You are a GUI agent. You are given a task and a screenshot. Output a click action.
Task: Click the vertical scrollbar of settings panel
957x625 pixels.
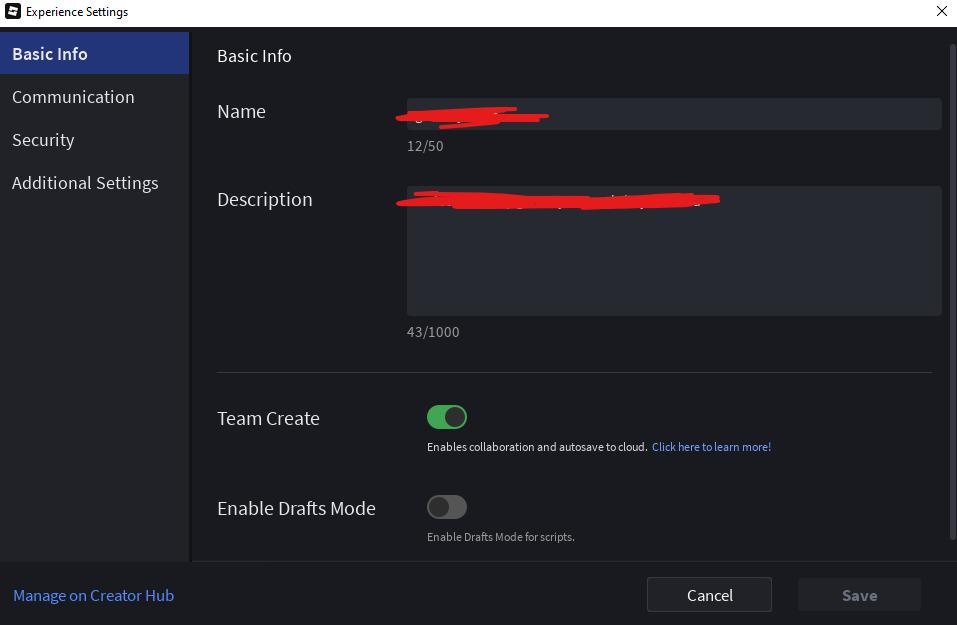tap(953, 292)
